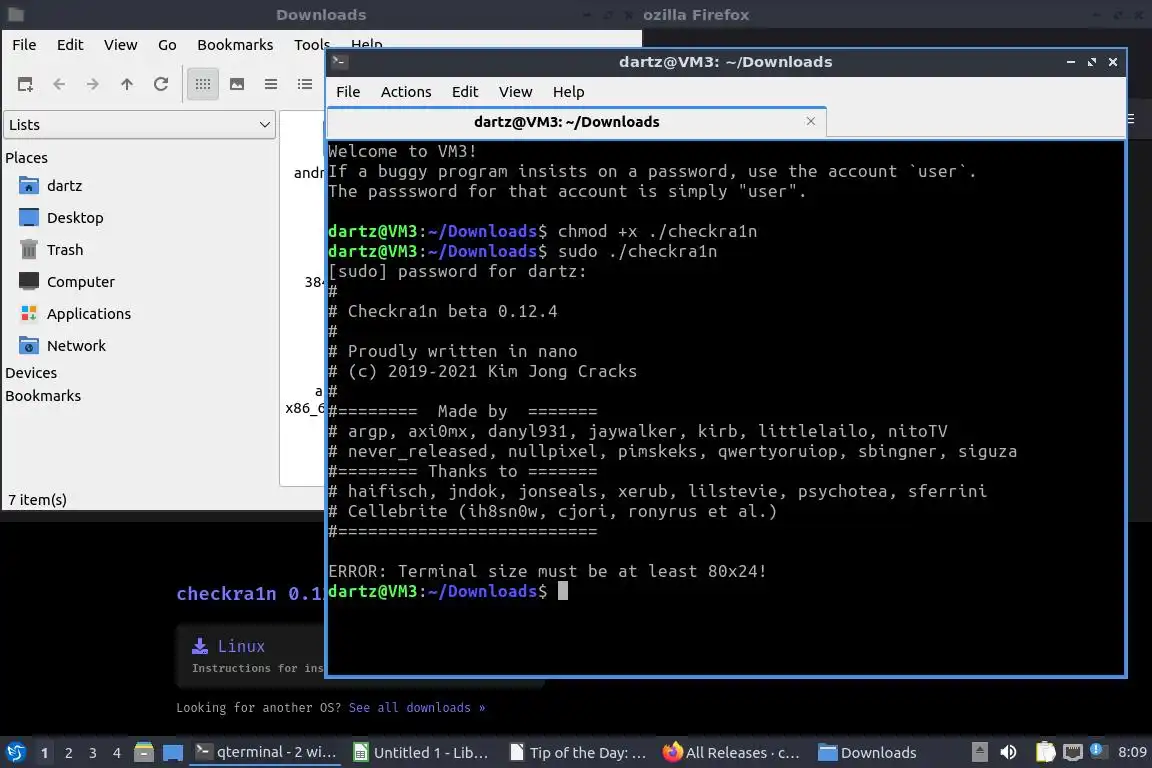1152x768 pixels.
Task: Open Actions menu in qterminal
Action: click(x=406, y=92)
